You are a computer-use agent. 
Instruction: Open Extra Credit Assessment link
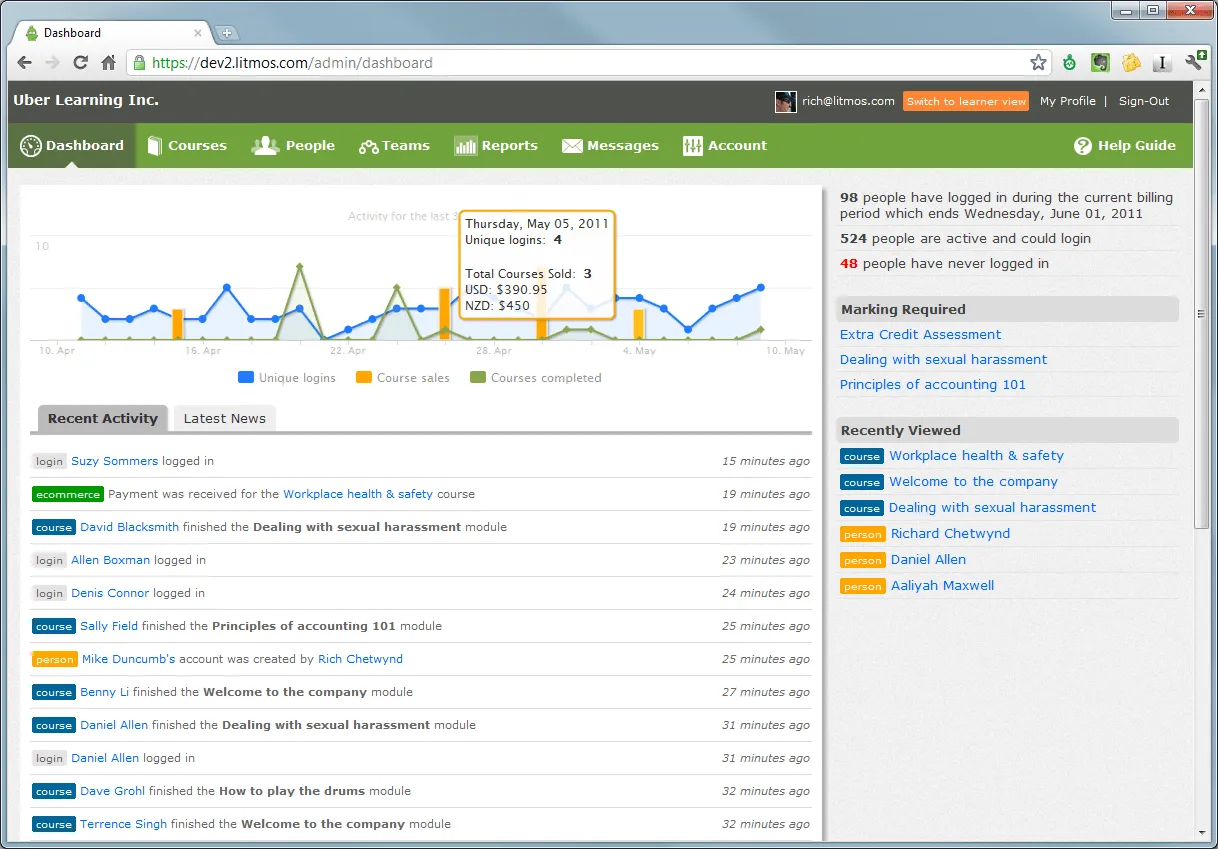(x=920, y=335)
